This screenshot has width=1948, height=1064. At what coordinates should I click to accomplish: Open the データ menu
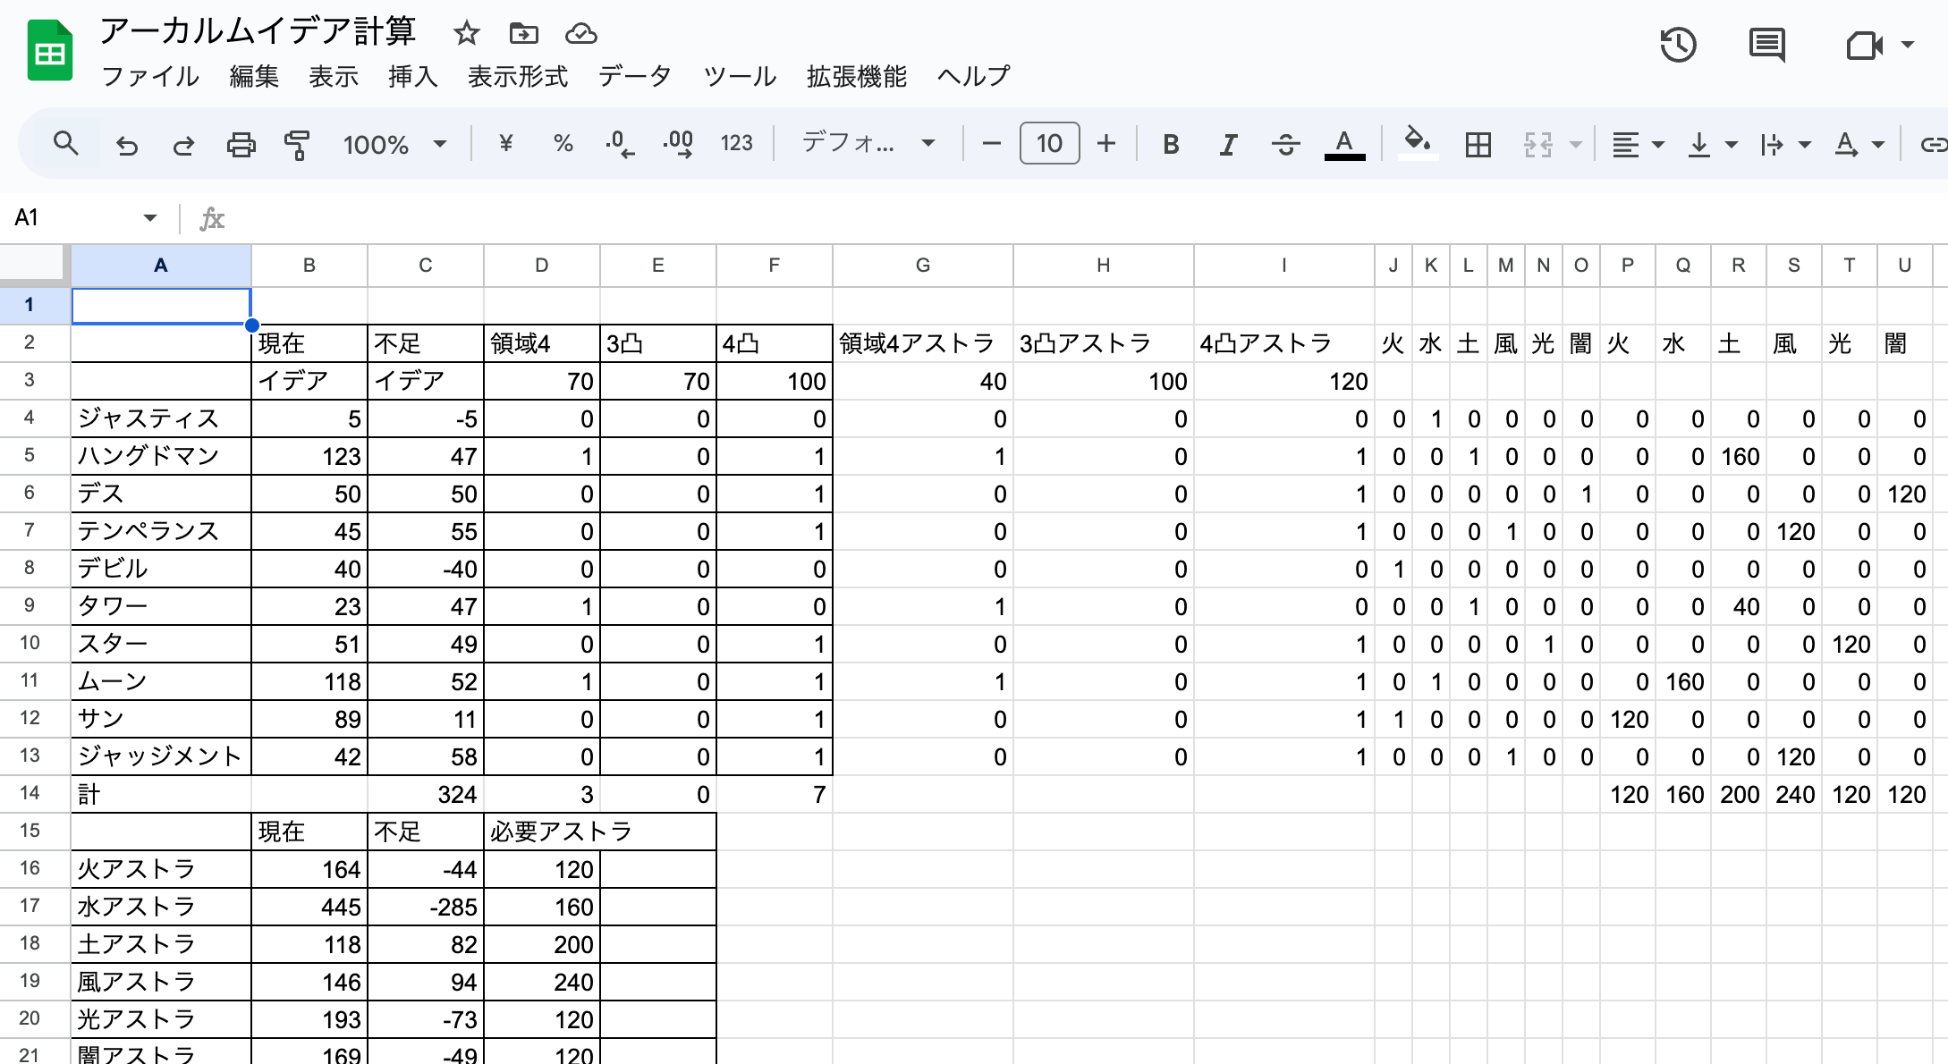634,77
